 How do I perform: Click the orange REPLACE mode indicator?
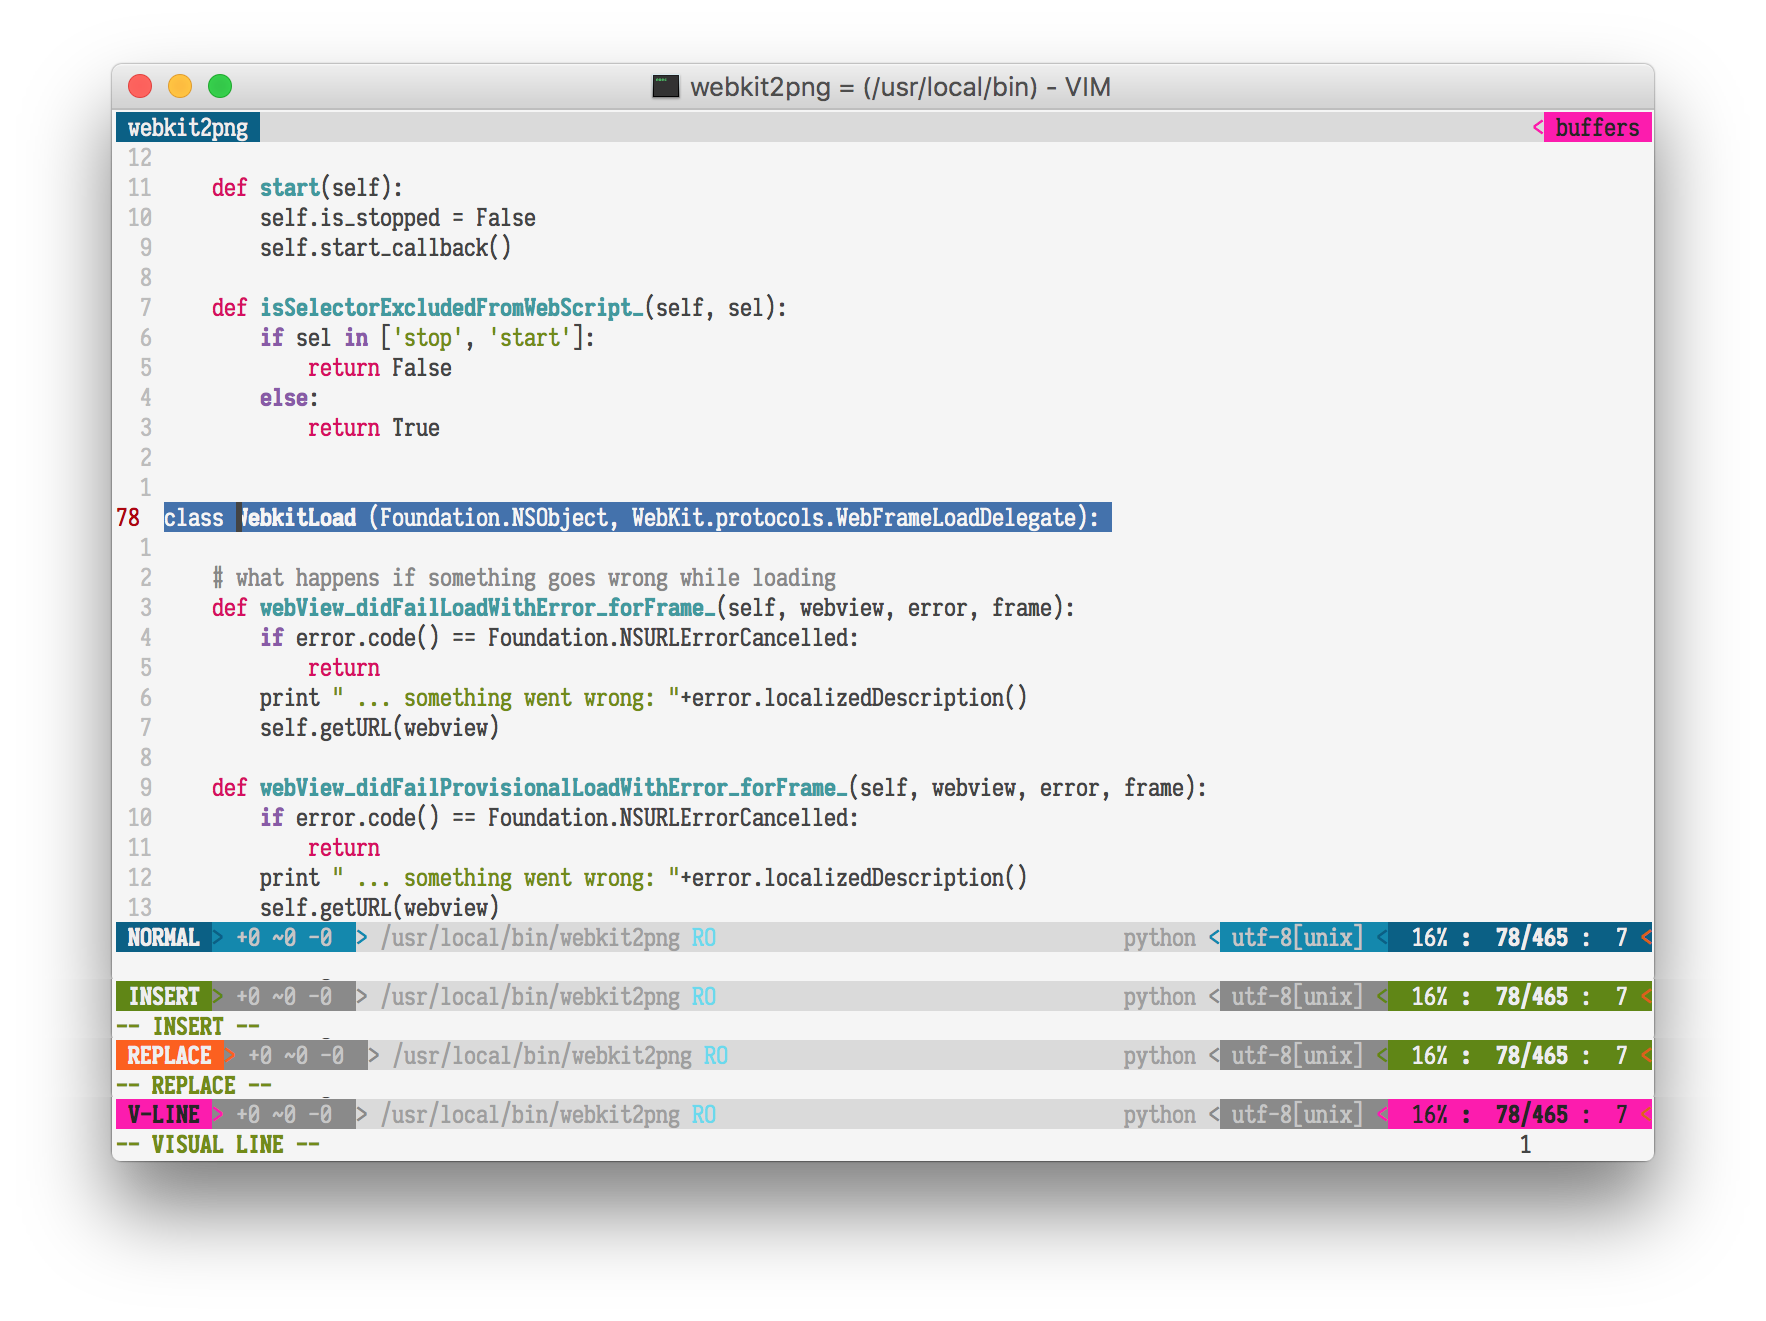(170, 1055)
